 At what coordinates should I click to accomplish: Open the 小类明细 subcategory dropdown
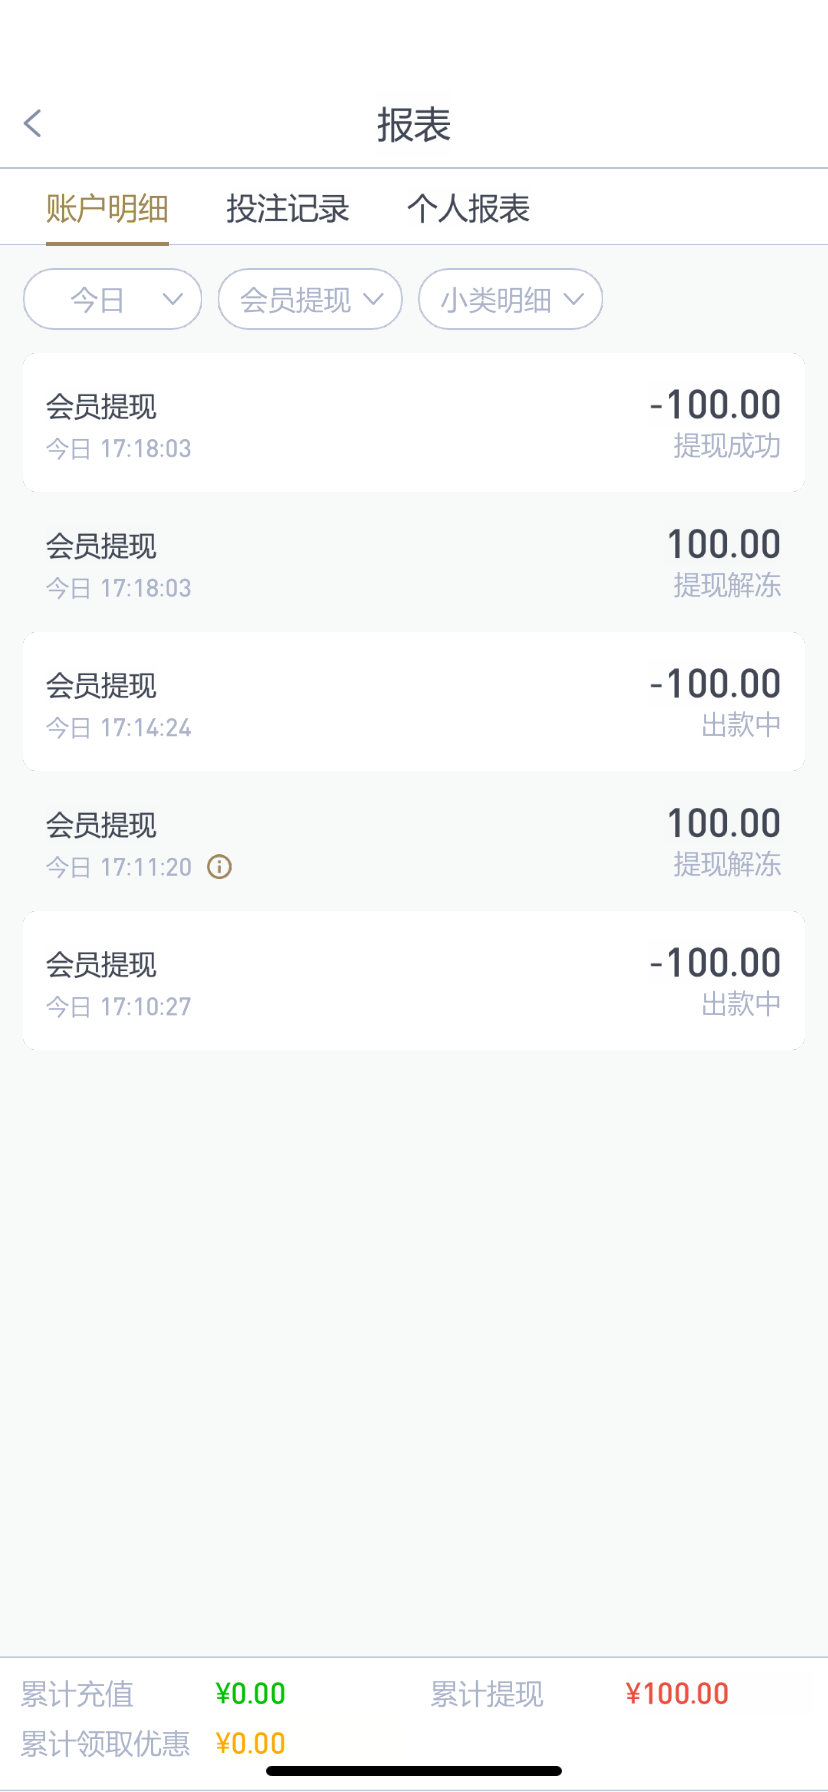coord(510,299)
